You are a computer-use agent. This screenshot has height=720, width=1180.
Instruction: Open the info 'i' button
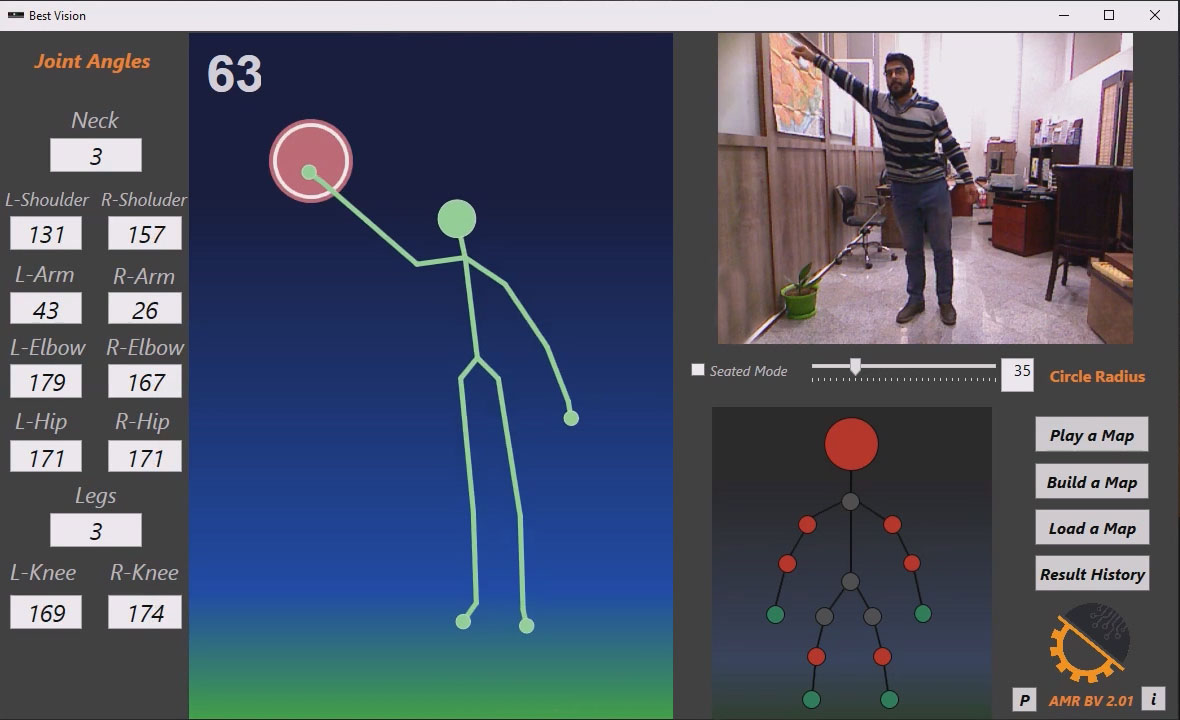click(1153, 699)
